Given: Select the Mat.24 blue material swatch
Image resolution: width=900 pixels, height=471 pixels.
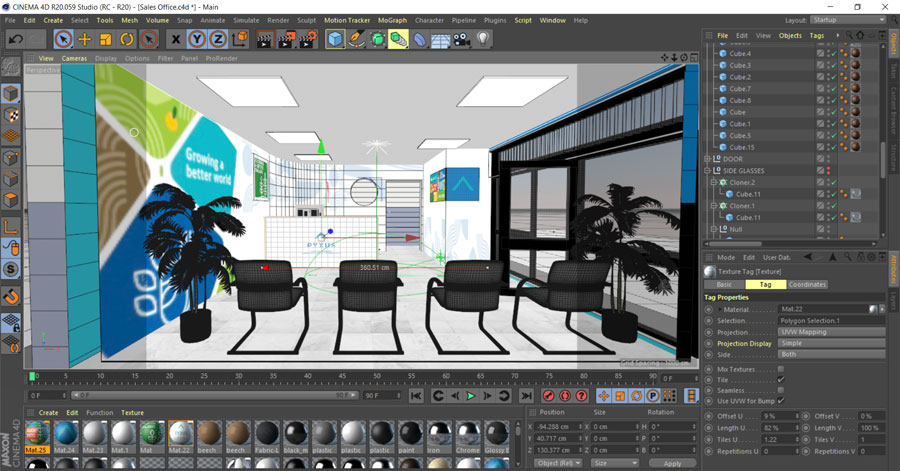Looking at the screenshot, I should pos(66,433).
